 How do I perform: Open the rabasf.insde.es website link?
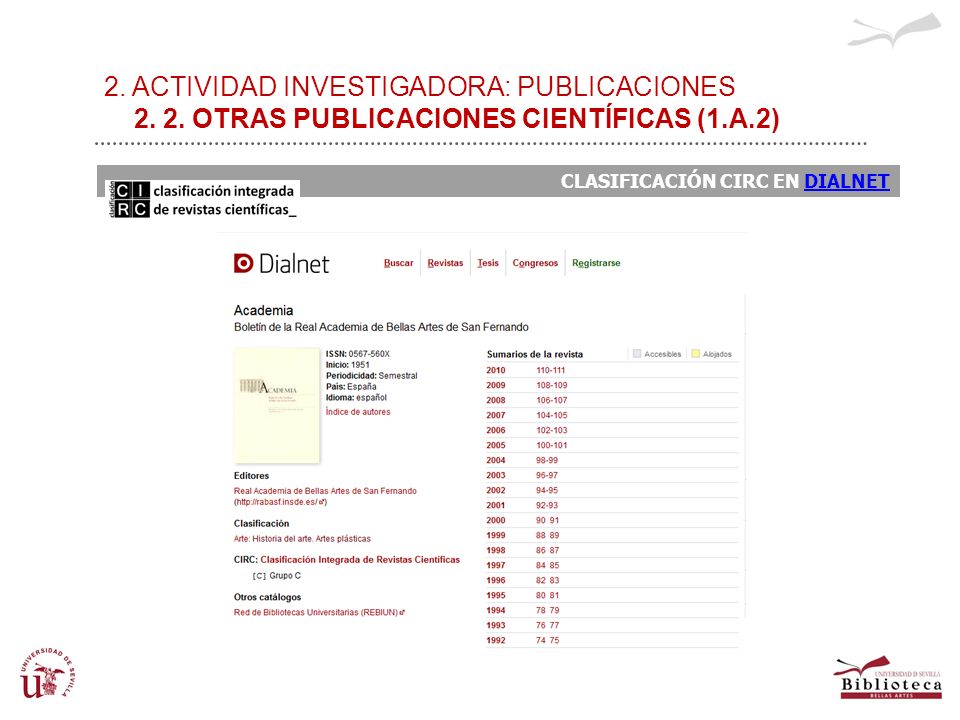280,502
